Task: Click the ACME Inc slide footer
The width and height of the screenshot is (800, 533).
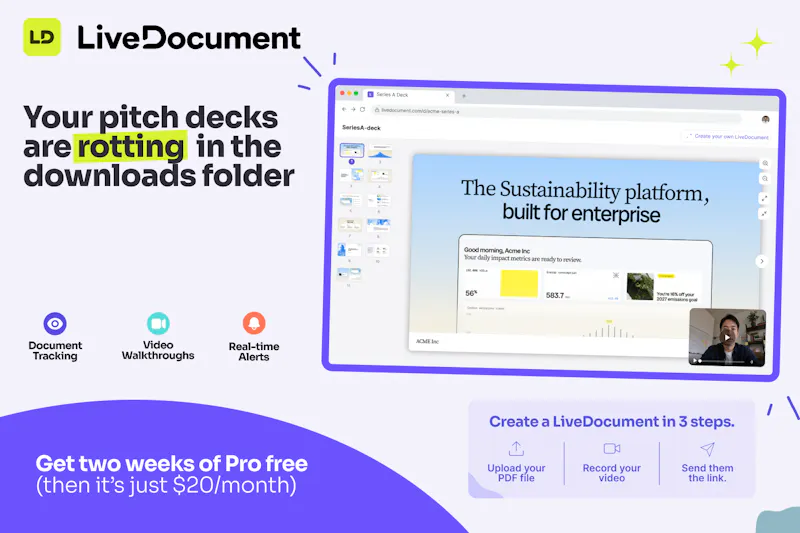Action: (x=428, y=341)
